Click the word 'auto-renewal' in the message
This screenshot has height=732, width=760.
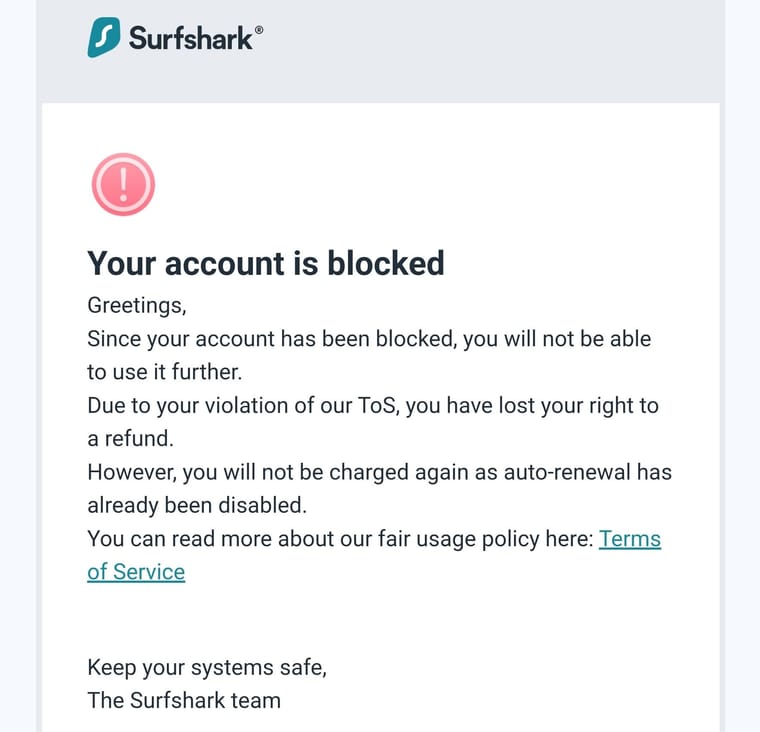(567, 472)
